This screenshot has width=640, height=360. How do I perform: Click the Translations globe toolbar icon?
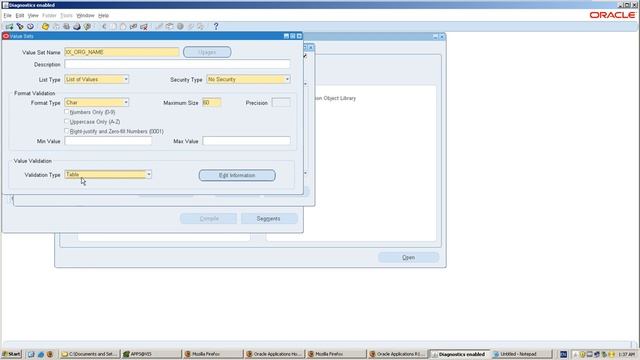(x=180, y=27)
